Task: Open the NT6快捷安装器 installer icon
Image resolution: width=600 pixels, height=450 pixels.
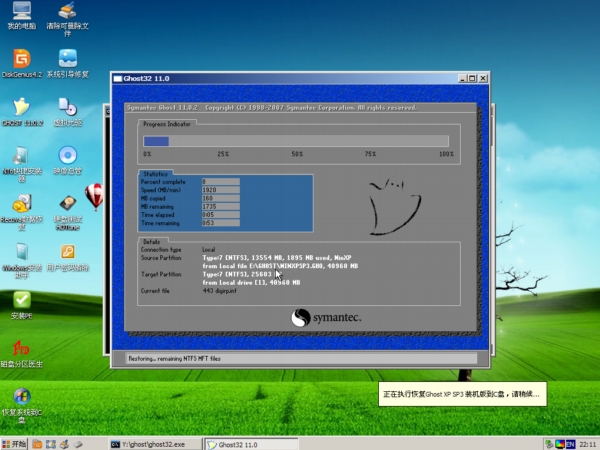Action: (22, 164)
